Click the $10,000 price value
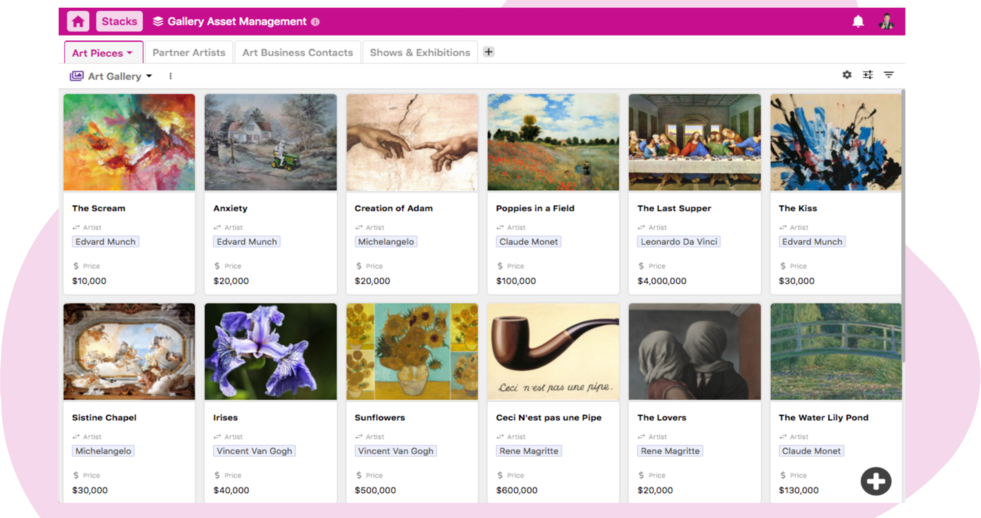 (89, 282)
